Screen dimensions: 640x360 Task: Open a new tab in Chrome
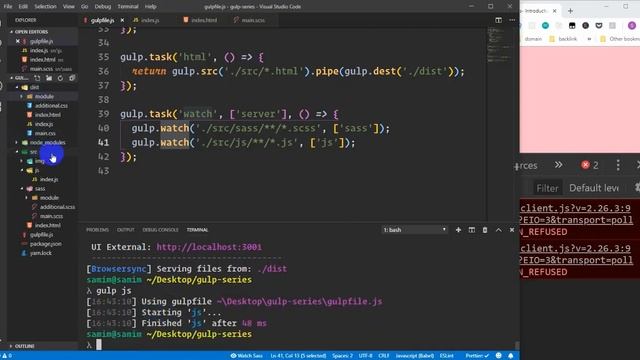pyautogui.click(x=570, y=11)
